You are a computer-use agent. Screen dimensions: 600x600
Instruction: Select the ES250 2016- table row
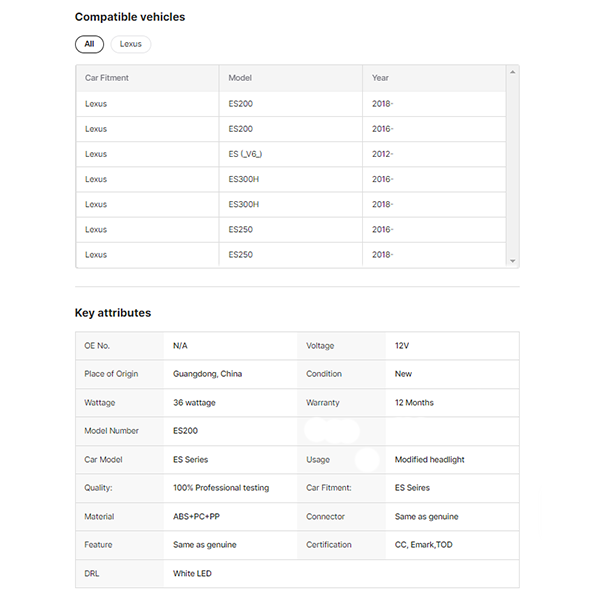[x=290, y=229]
